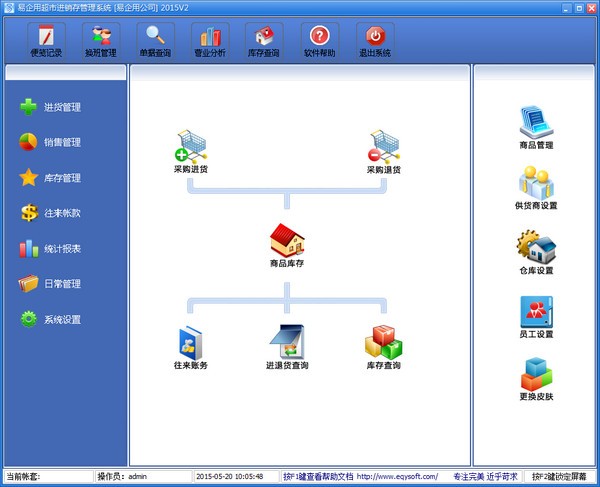Open 商品管理 in right panel
Image resolution: width=600 pixels, height=487 pixels.
pyautogui.click(x=536, y=127)
